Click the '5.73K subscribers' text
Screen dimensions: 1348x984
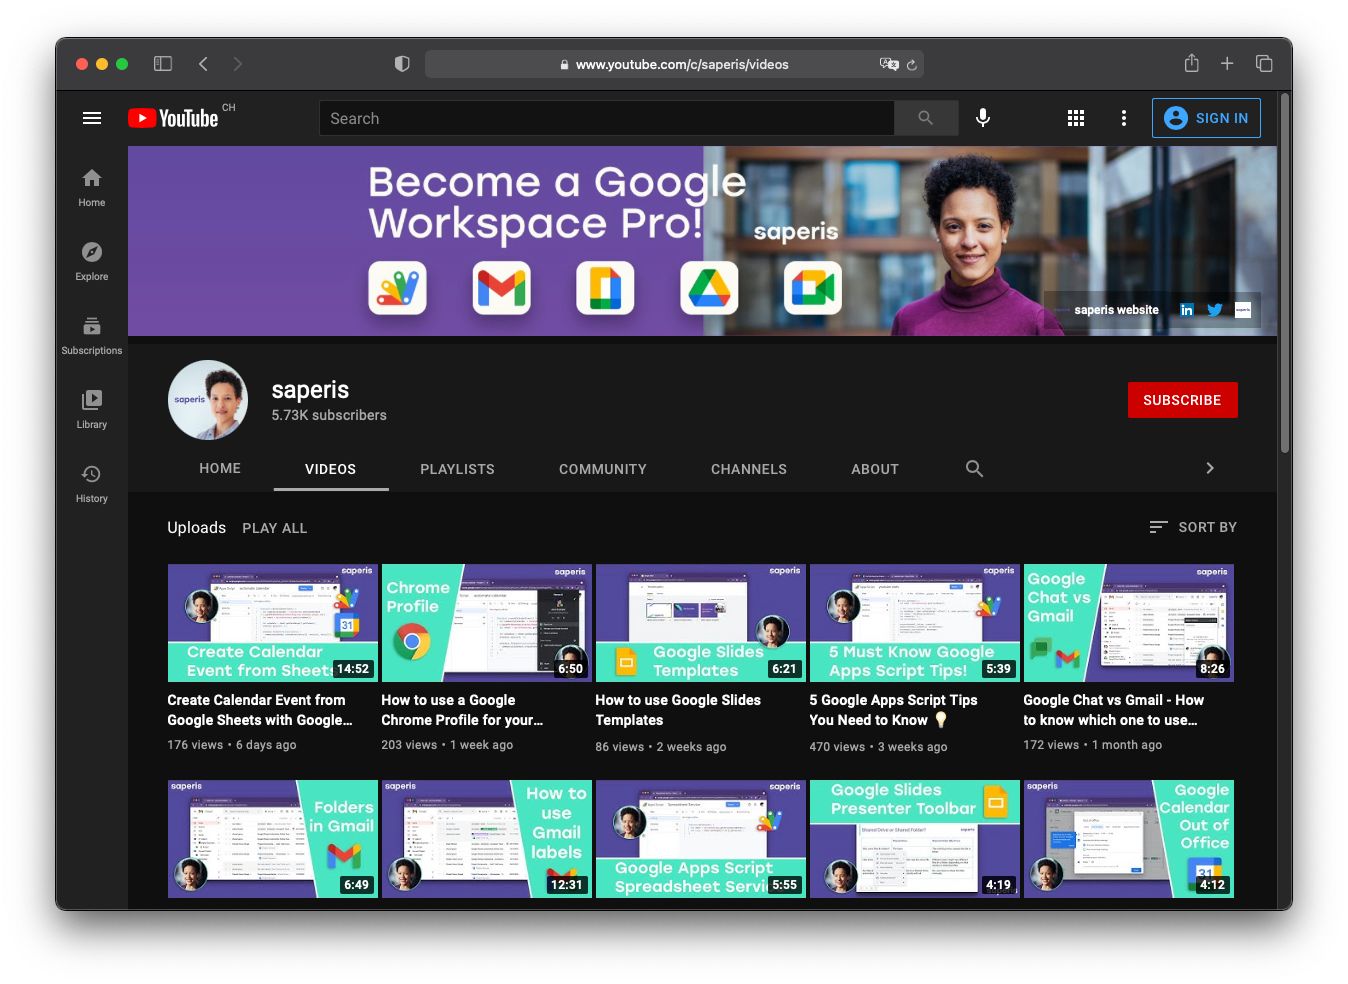[x=329, y=415]
